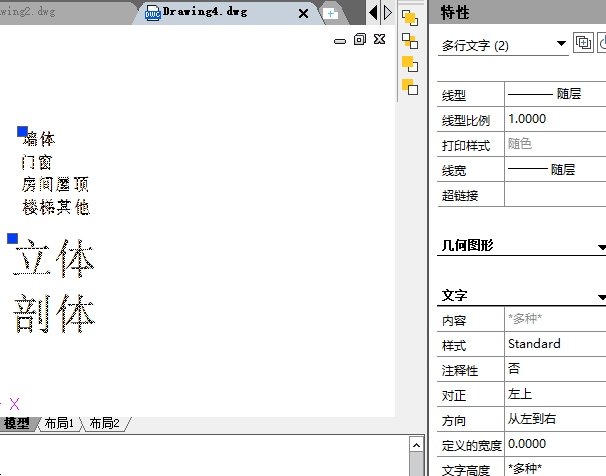Click the bottom draw order toolbar icon
This screenshot has width=606, height=476.
coord(409,87)
